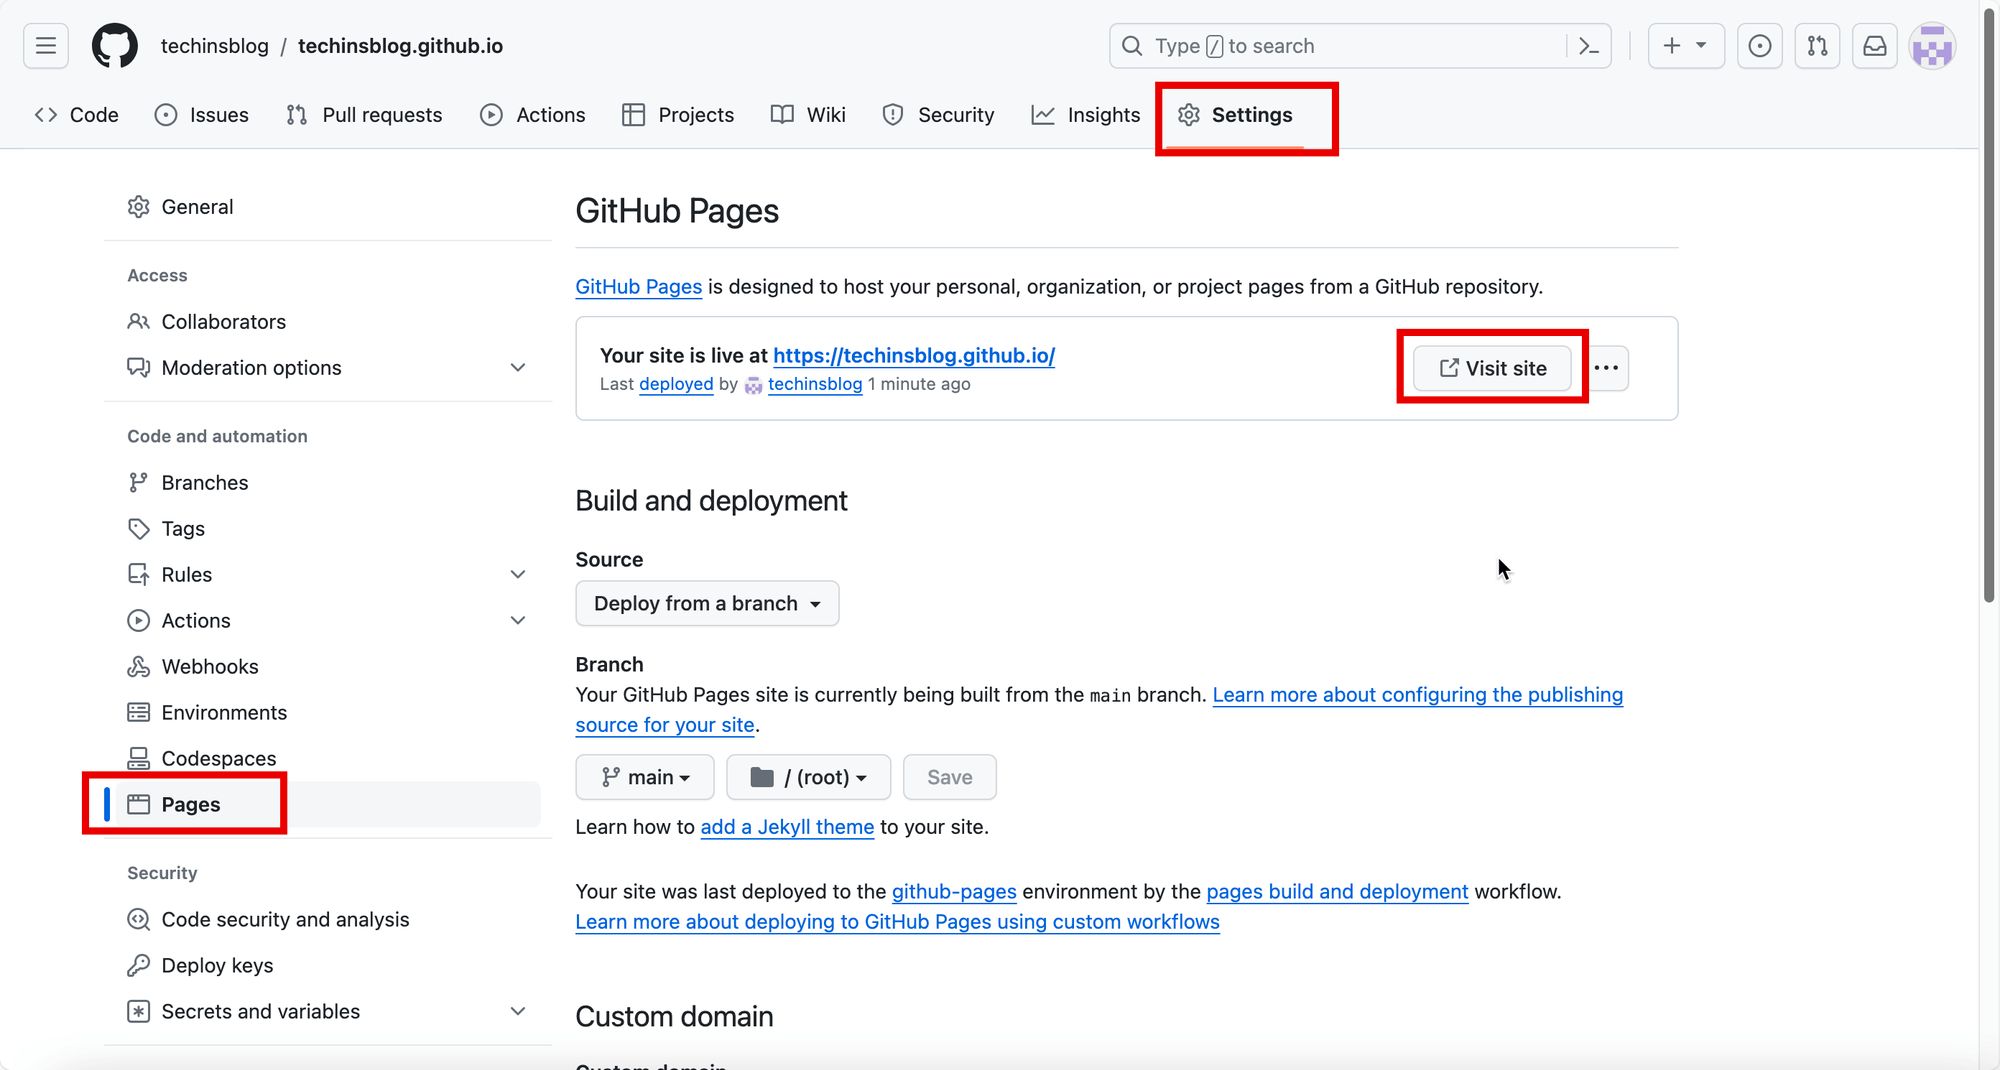Image resolution: width=2000 pixels, height=1070 pixels.
Task: Open the add a Jekyll theme link
Action: pos(787,828)
